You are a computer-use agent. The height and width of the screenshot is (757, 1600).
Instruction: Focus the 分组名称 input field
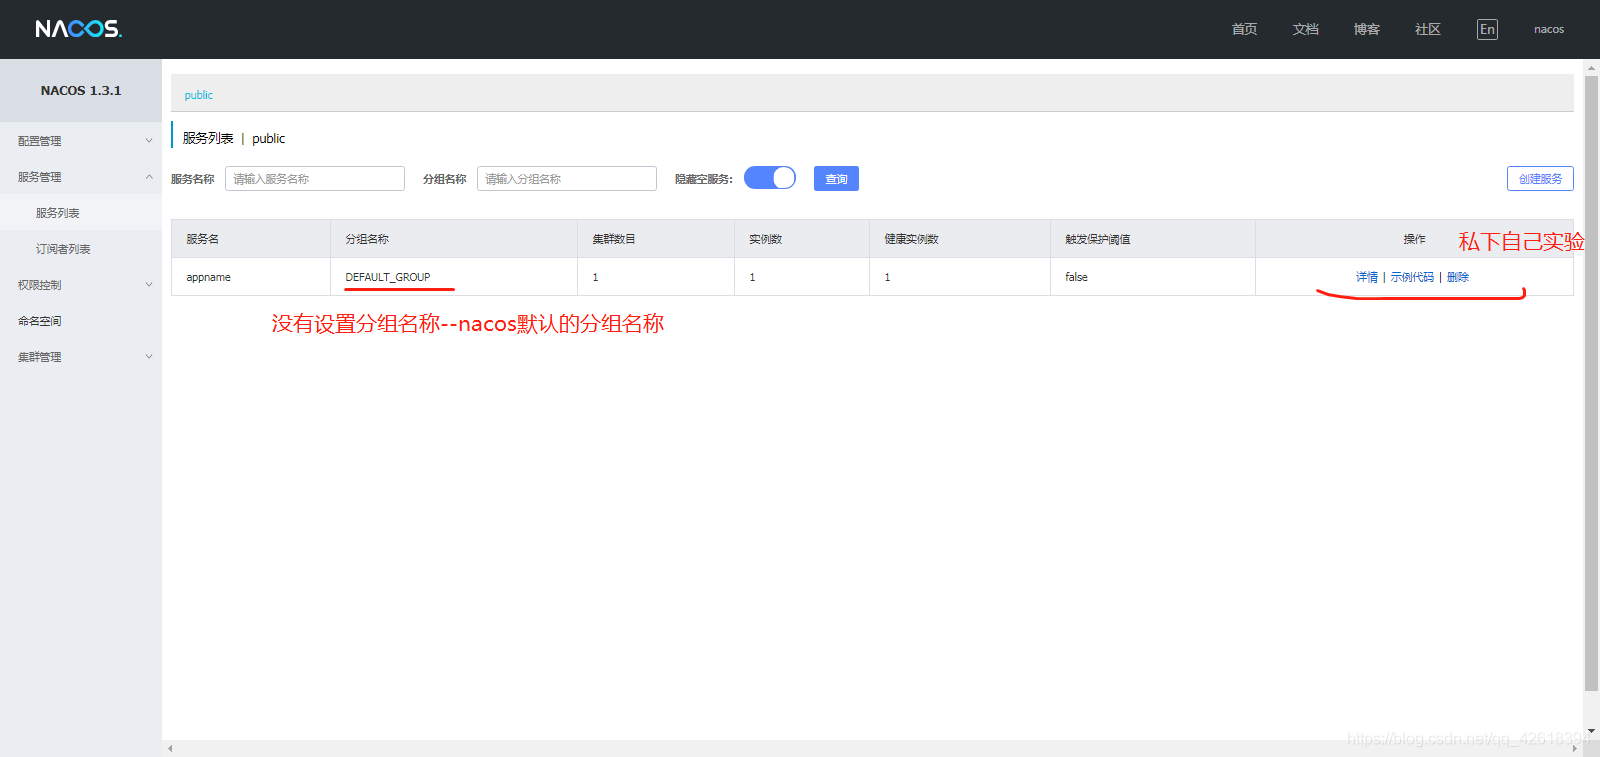pyautogui.click(x=567, y=178)
